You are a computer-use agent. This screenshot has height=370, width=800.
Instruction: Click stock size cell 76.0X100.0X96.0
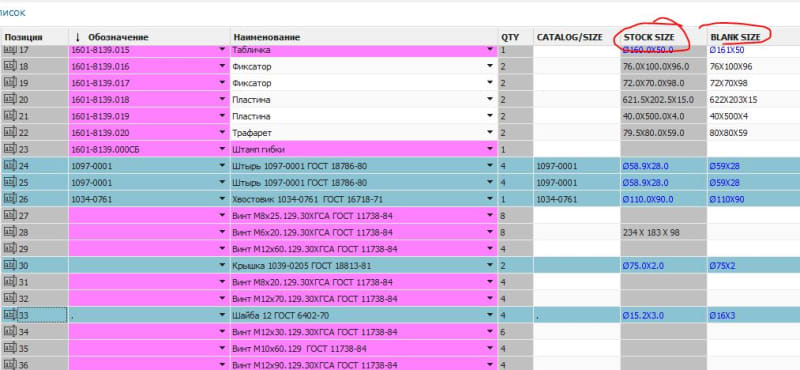click(663, 66)
